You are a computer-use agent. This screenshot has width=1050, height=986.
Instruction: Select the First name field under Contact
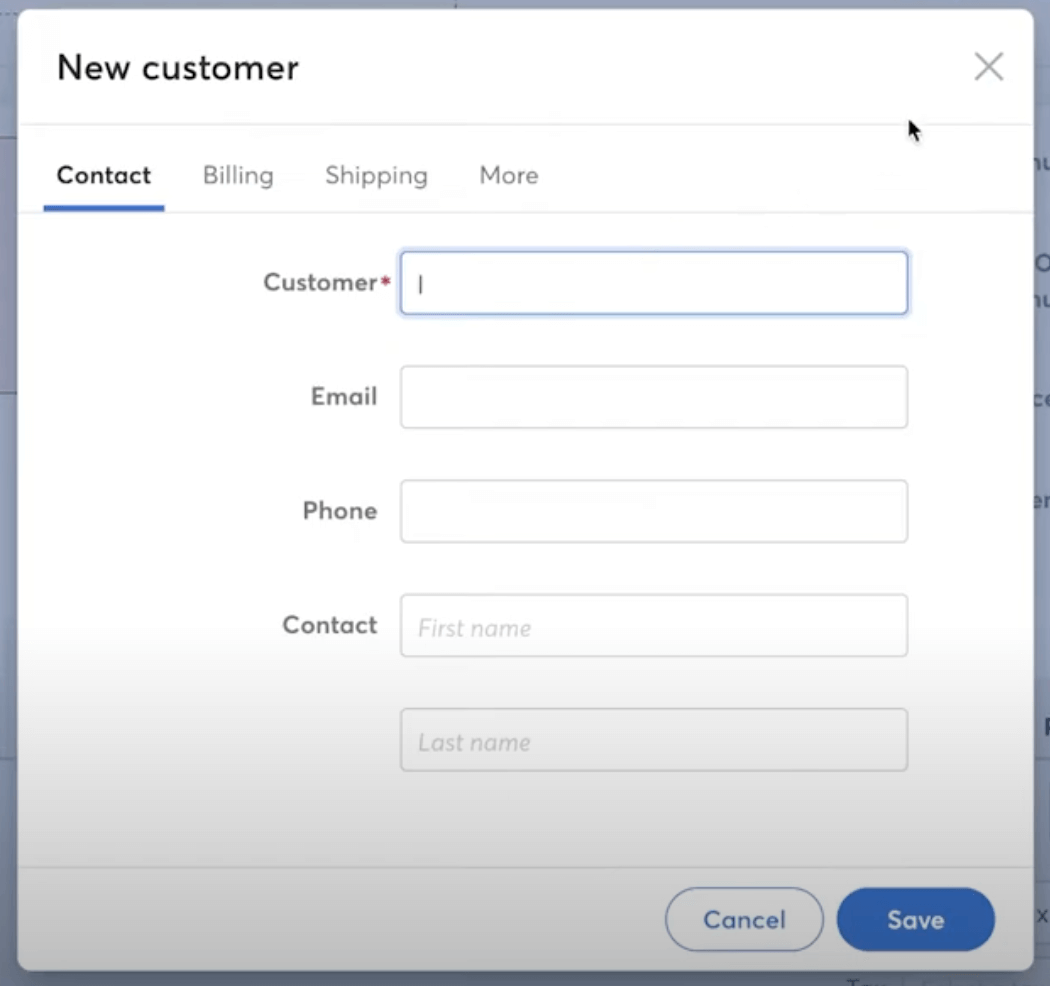[653, 626]
